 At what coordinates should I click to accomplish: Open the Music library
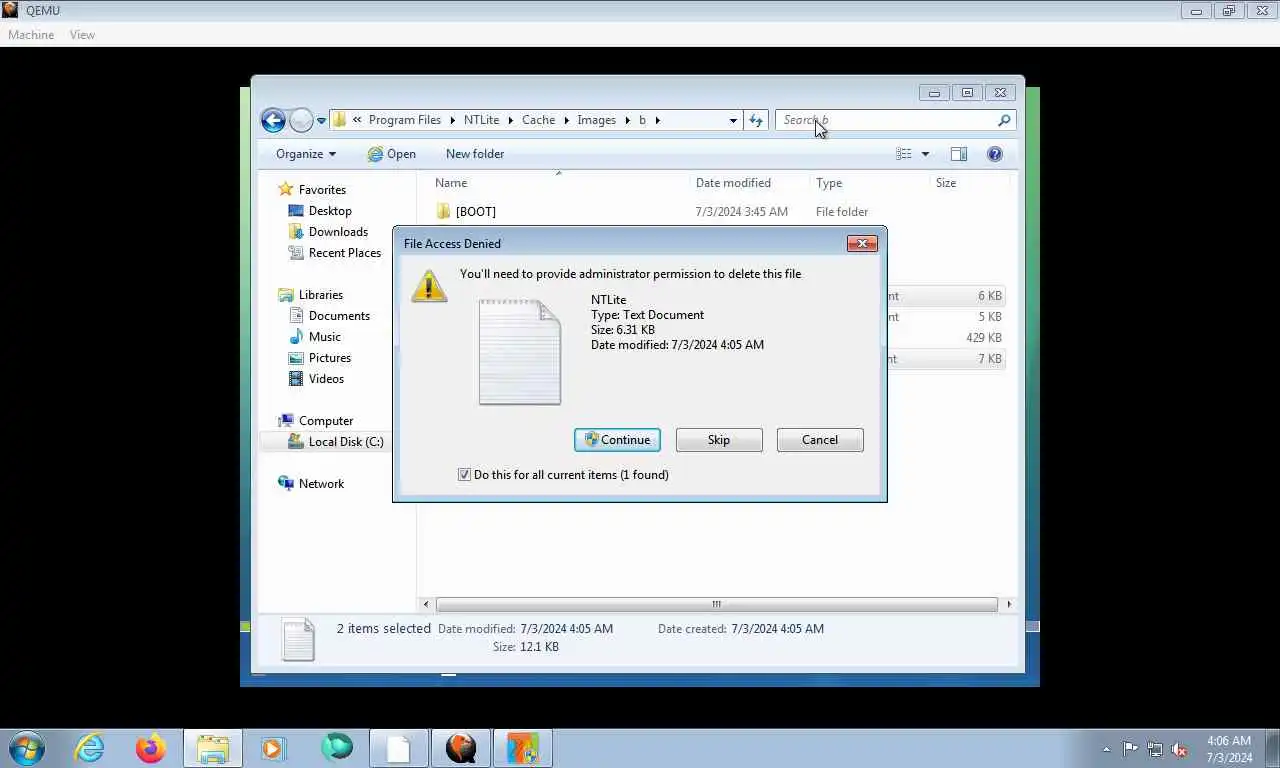coord(324,337)
